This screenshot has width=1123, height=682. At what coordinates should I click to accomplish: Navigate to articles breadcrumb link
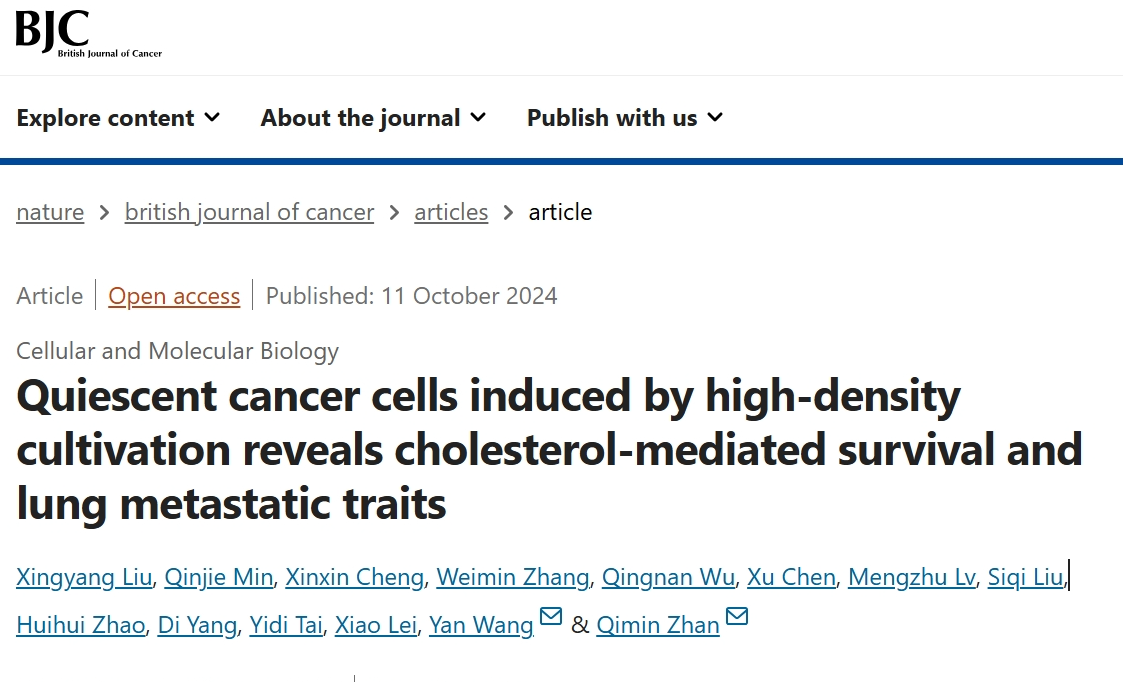(451, 212)
